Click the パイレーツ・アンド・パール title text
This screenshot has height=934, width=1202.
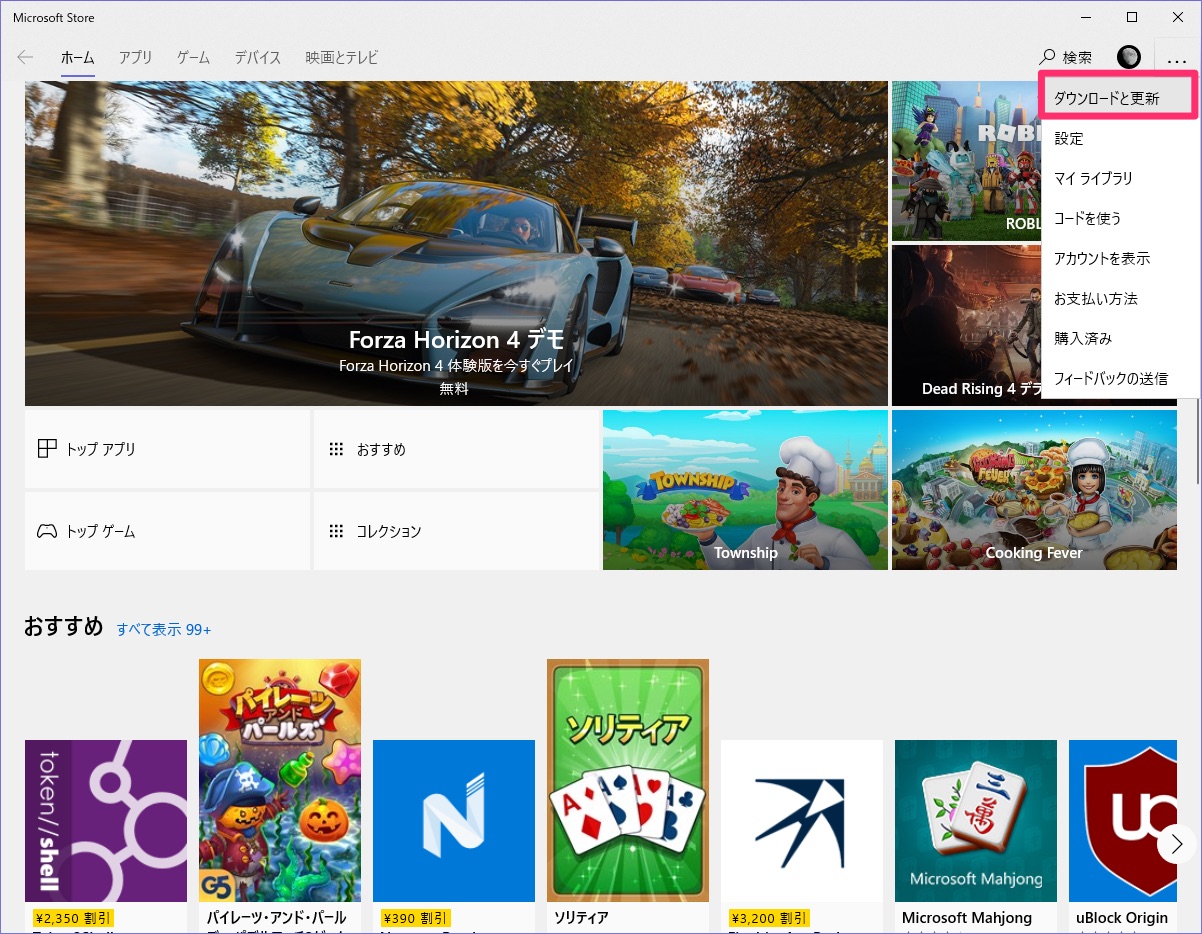pos(277,918)
